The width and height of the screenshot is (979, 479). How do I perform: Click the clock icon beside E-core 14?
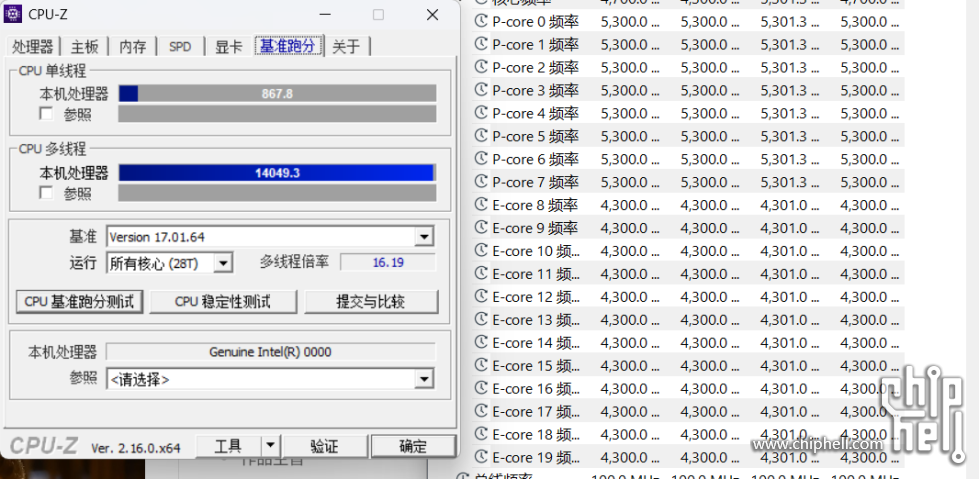[481, 342]
